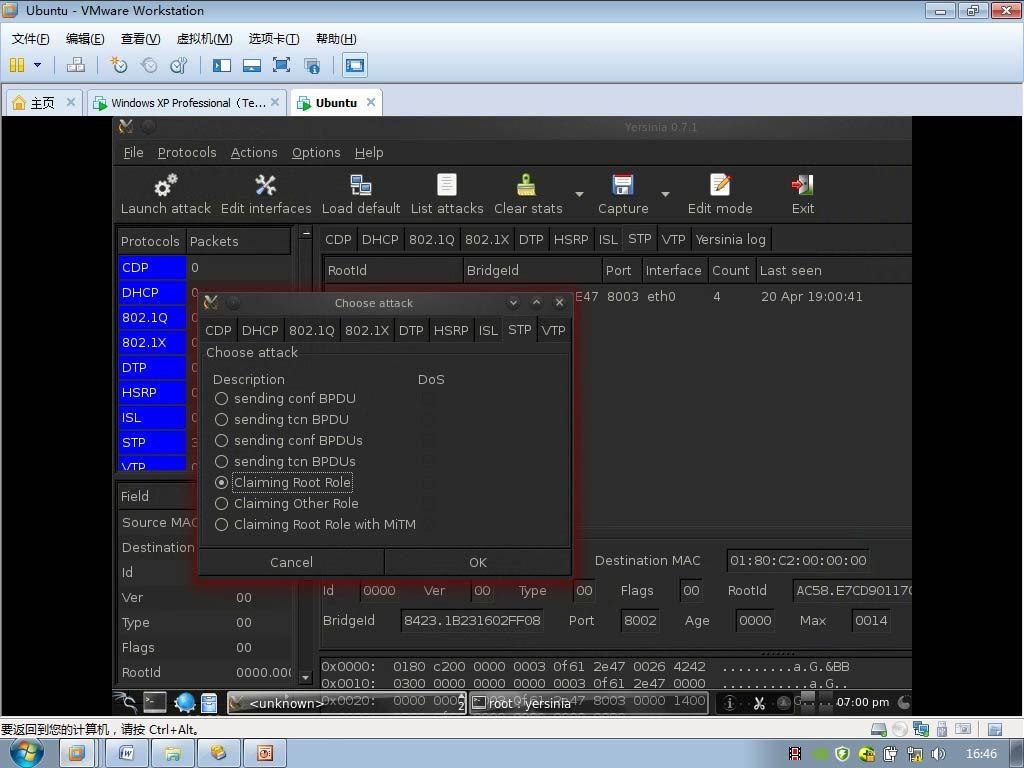
Task: Click the Last seen column header
Action: pyautogui.click(x=834, y=270)
